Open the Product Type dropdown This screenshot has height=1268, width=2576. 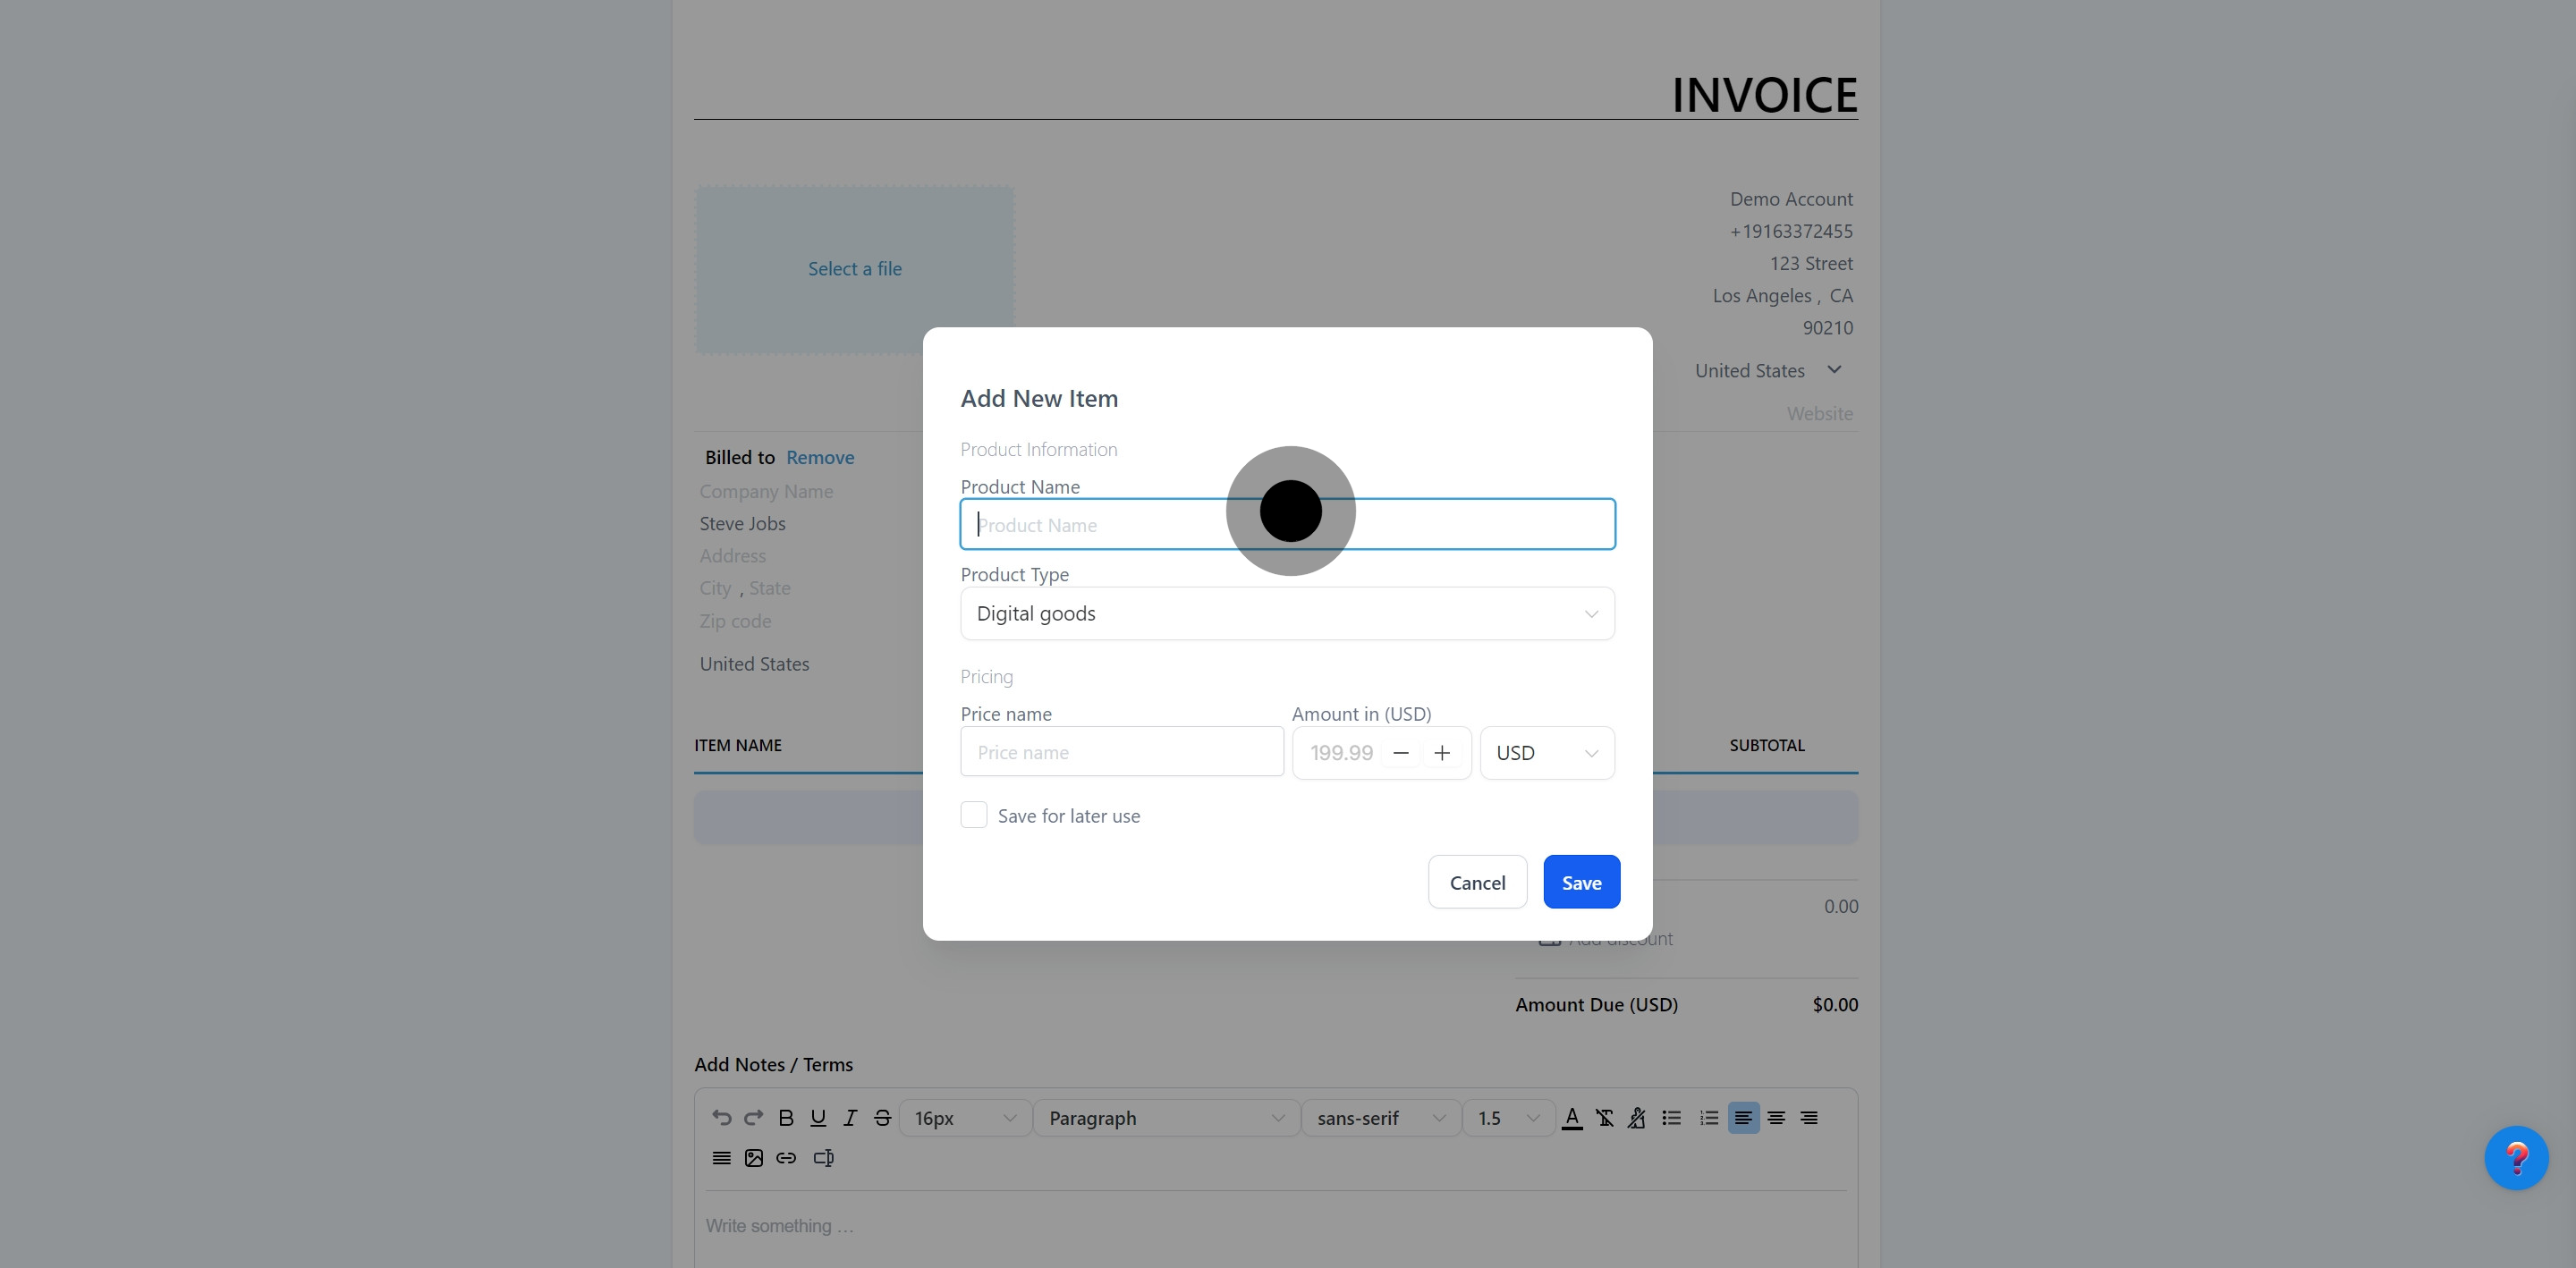coord(1287,613)
